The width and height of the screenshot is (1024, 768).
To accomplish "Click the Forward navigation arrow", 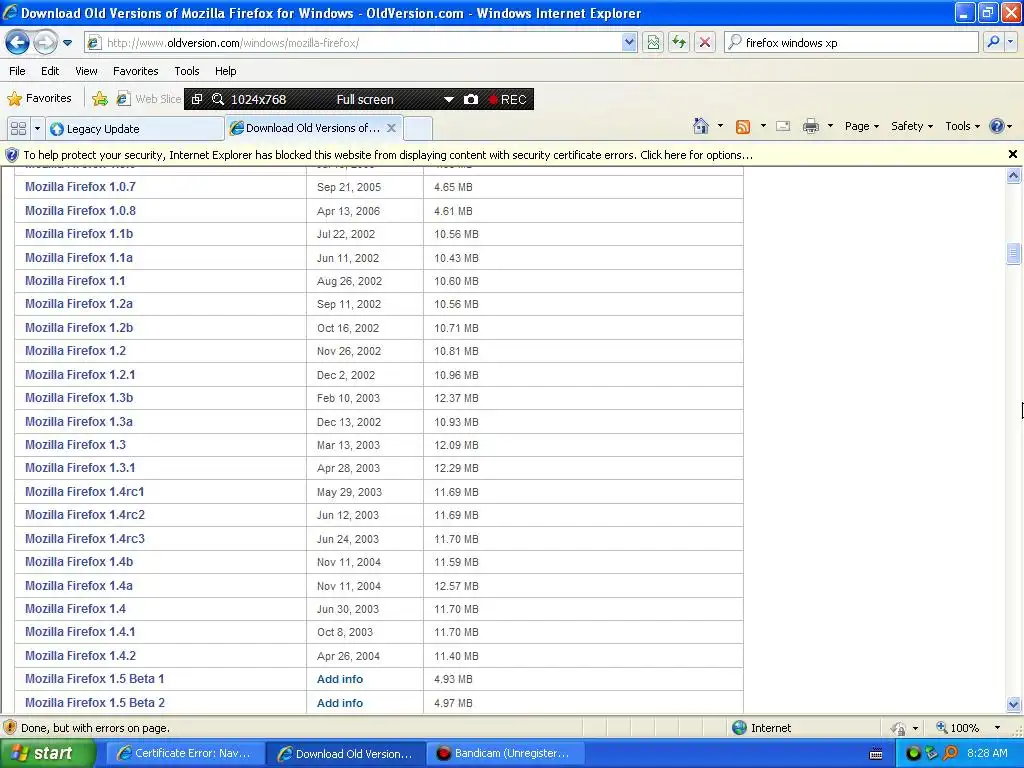I will (x=45, y=42).
